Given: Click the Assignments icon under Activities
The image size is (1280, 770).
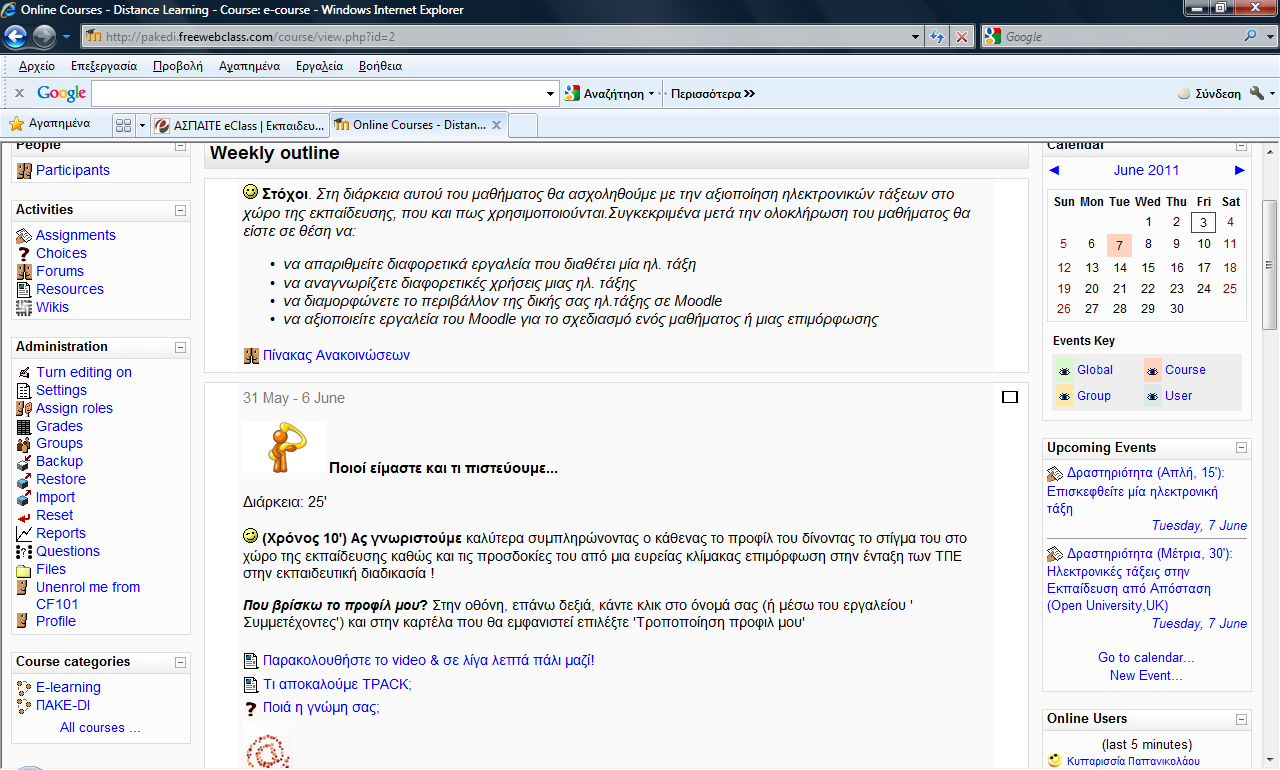Looking at the screenshot, I should 24,235.
